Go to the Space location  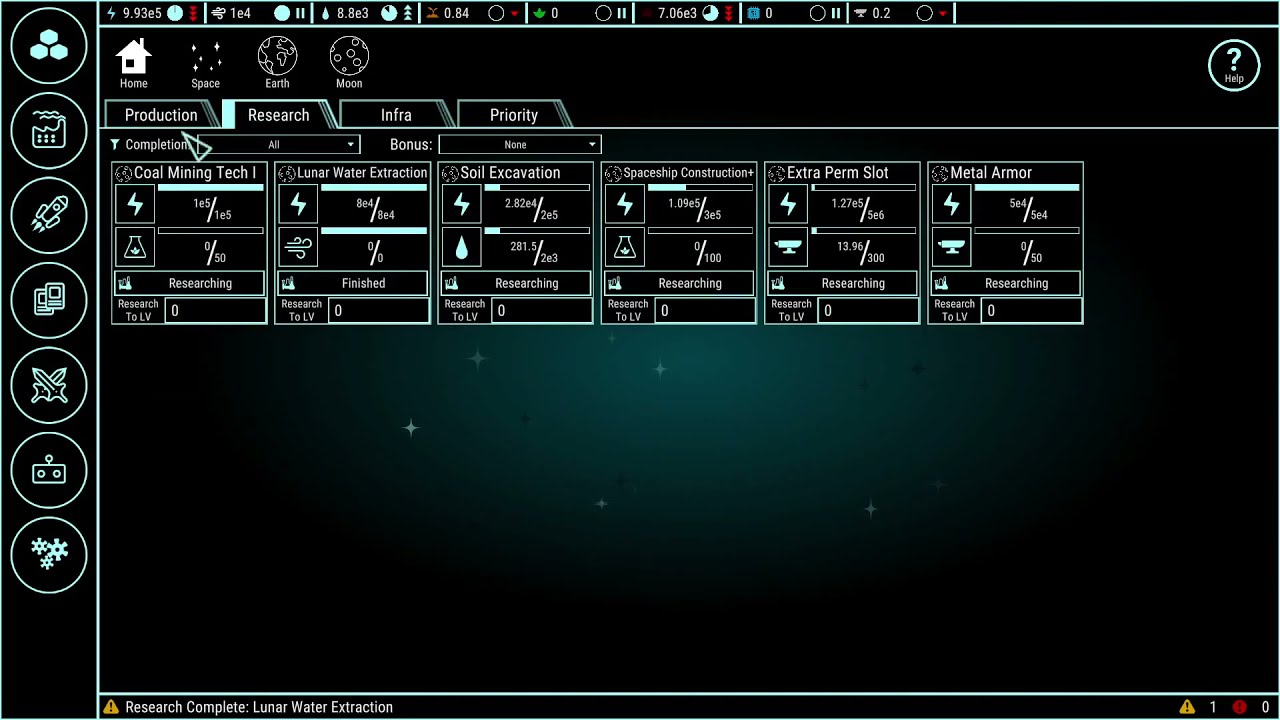205,63
